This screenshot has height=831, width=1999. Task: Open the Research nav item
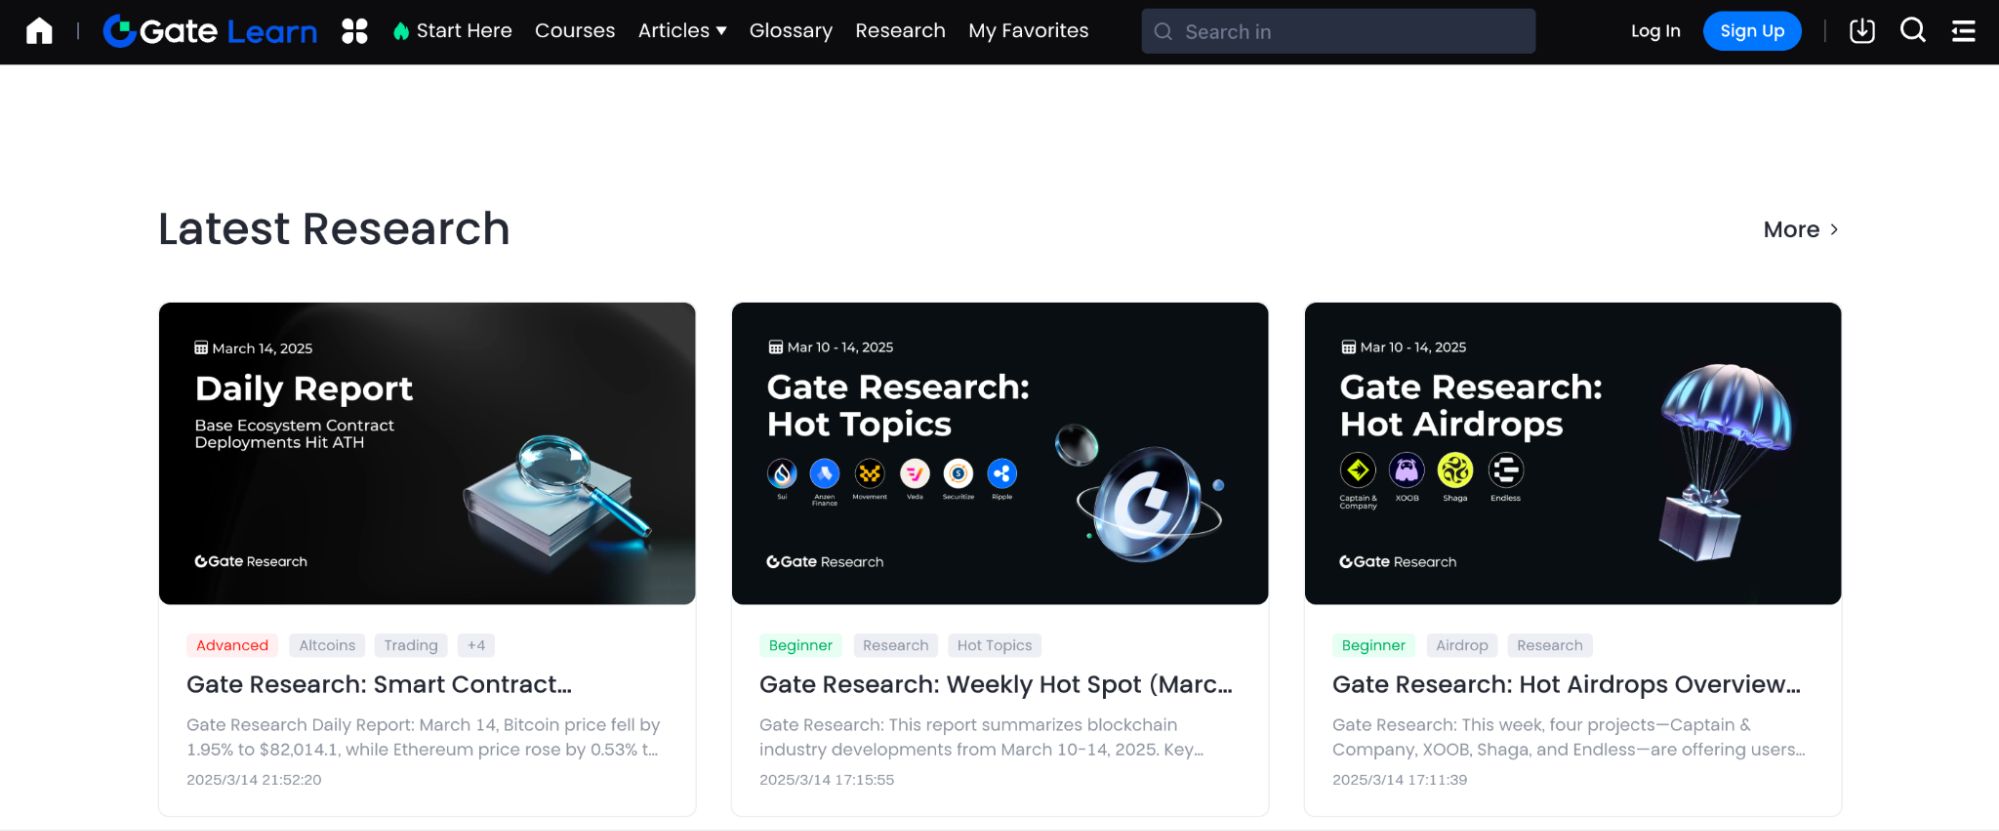pos(900,31)
